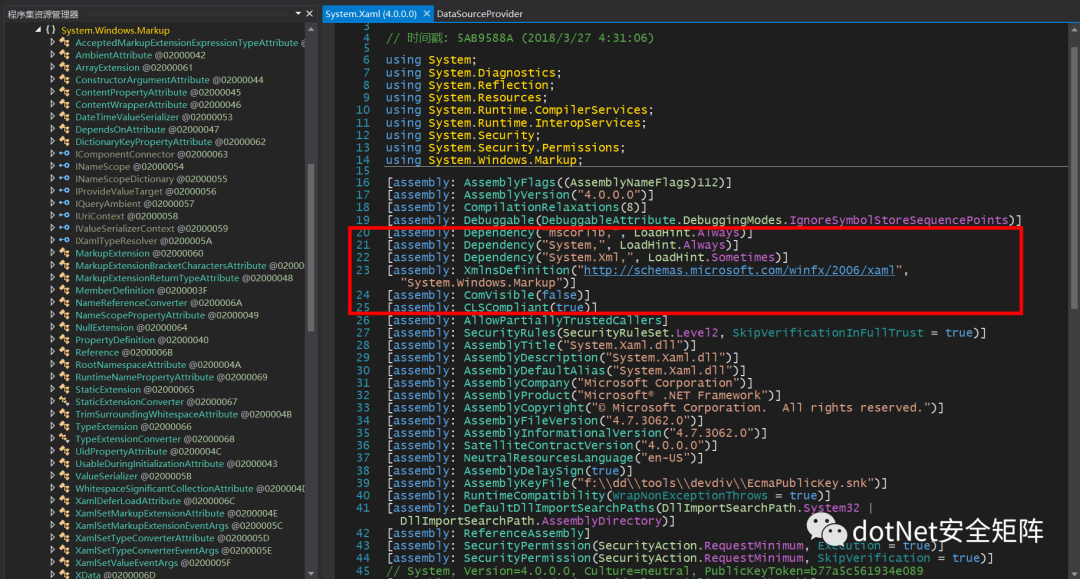Open the schemas.microsoft.com winfx xaml link
Screen dimensions: 1080x579
click(739, 271)
